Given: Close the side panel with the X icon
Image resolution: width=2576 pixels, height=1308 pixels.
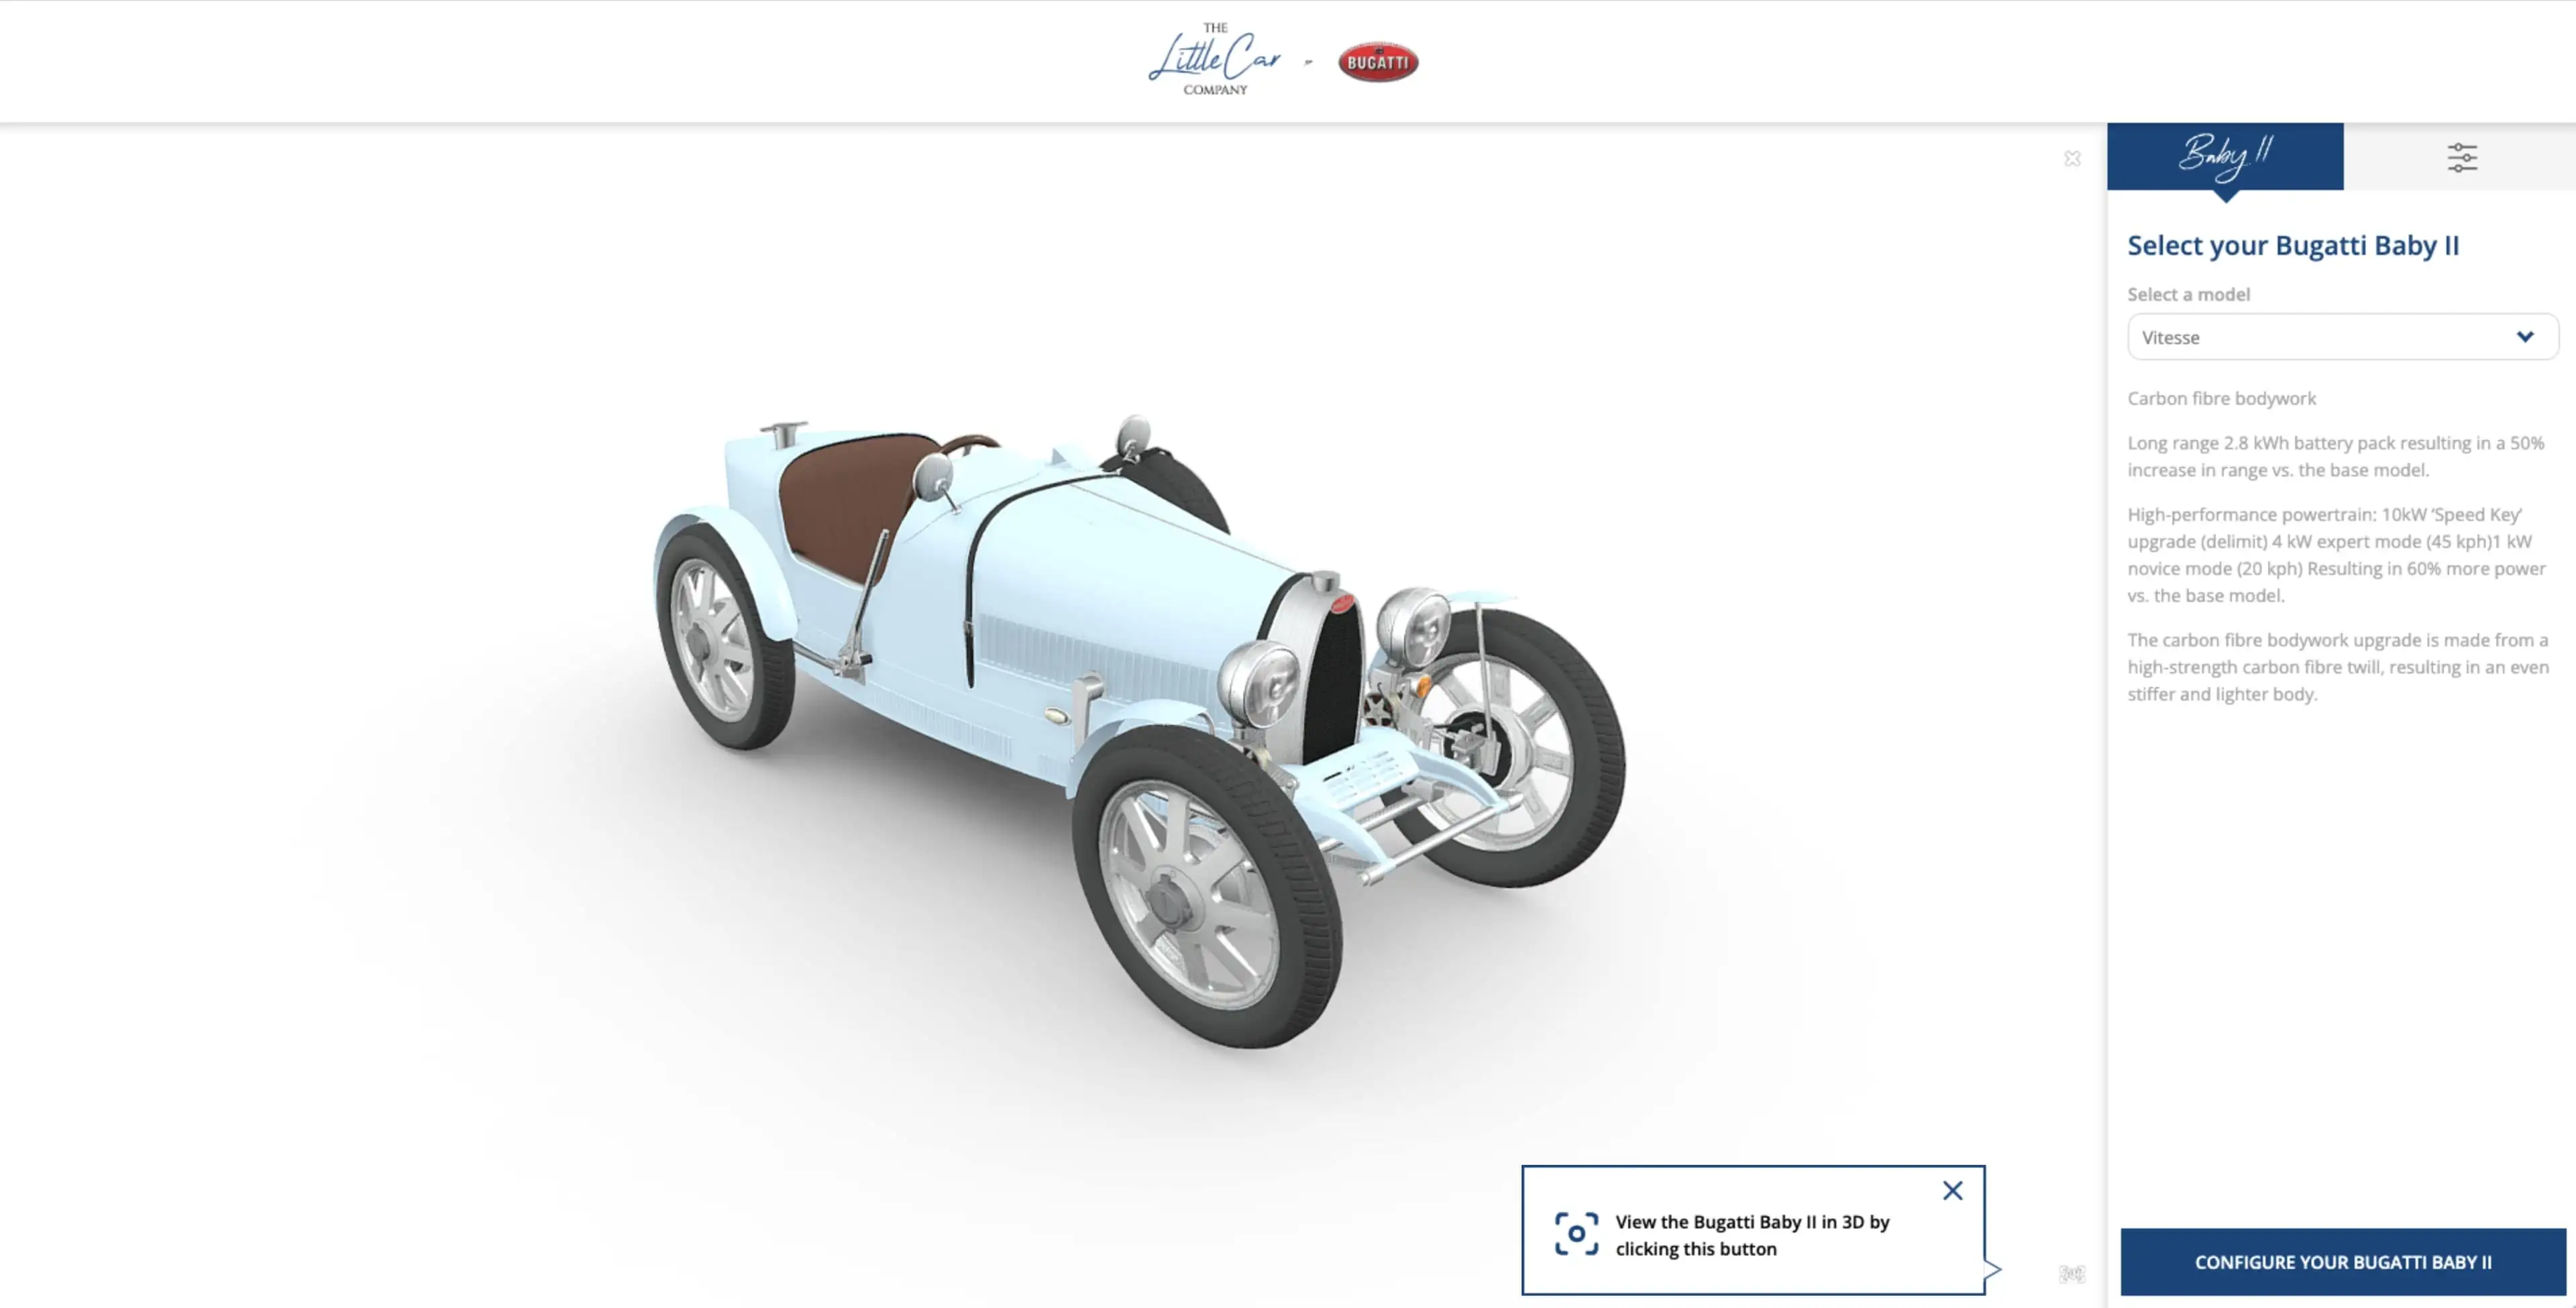Looking at the screenshot, I should pos(2072,158).
